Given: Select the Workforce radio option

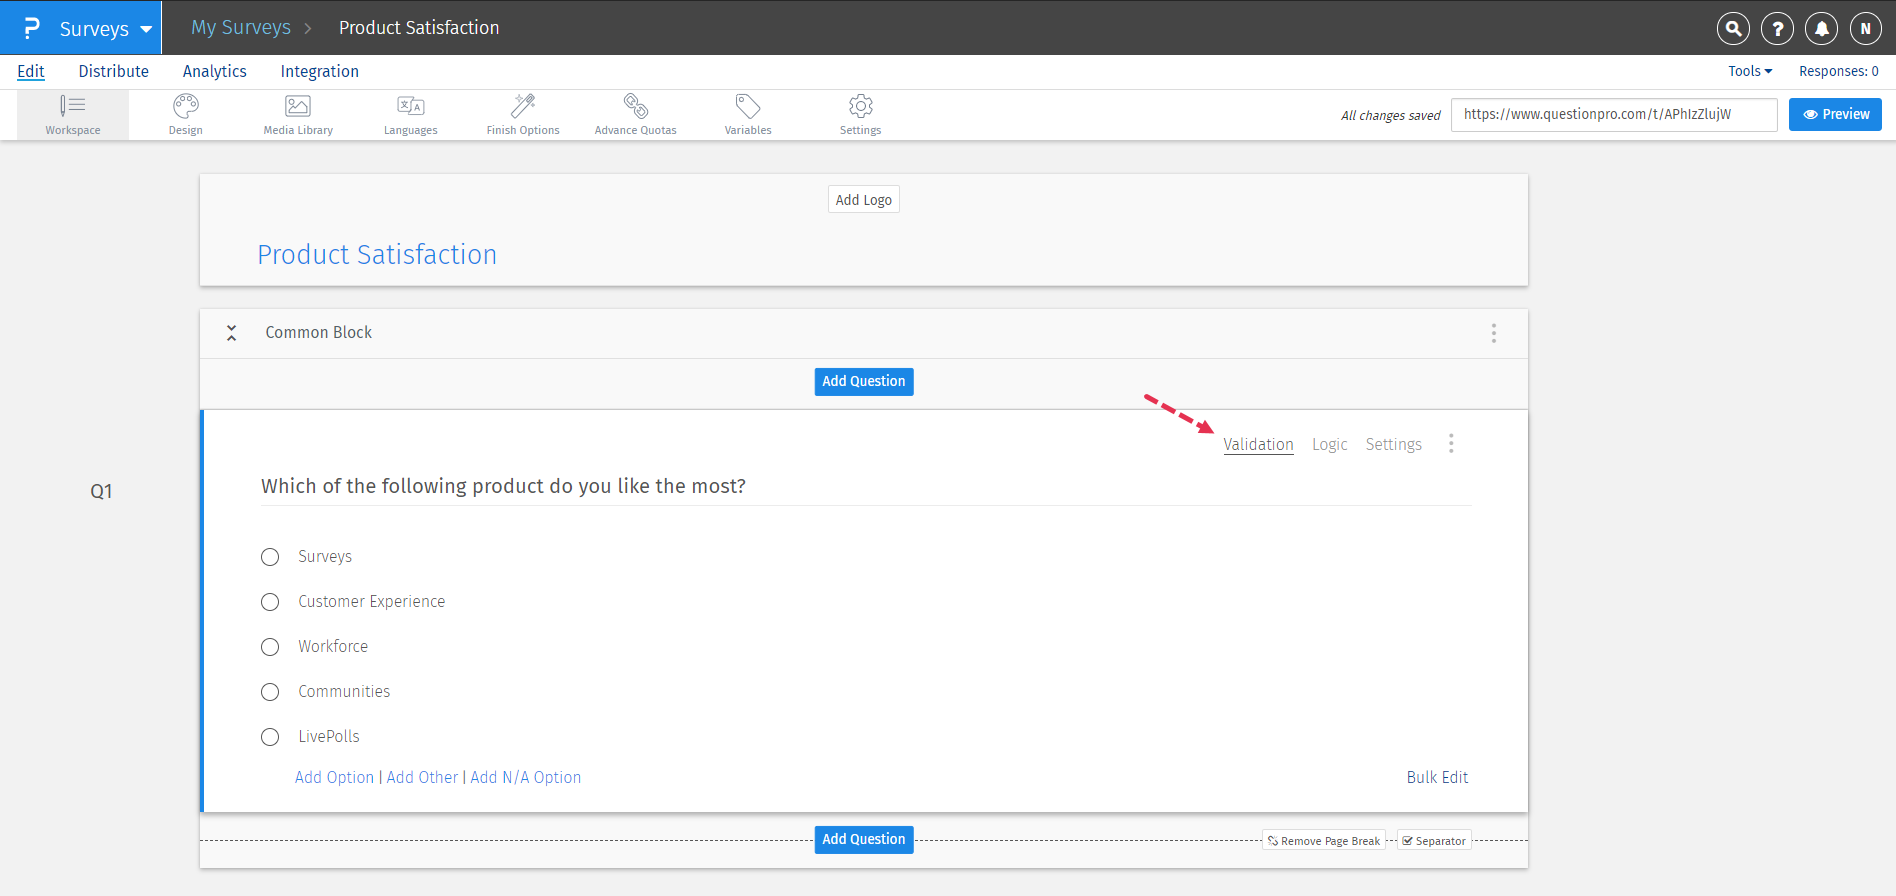Looking at the screenshot, I should [x=270, y=647].
